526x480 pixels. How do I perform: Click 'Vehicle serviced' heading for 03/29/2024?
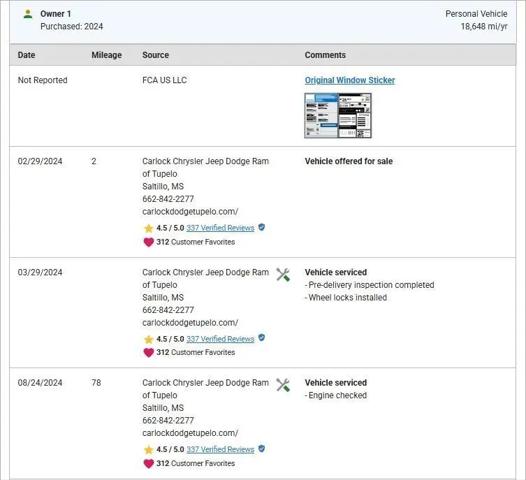336,272
